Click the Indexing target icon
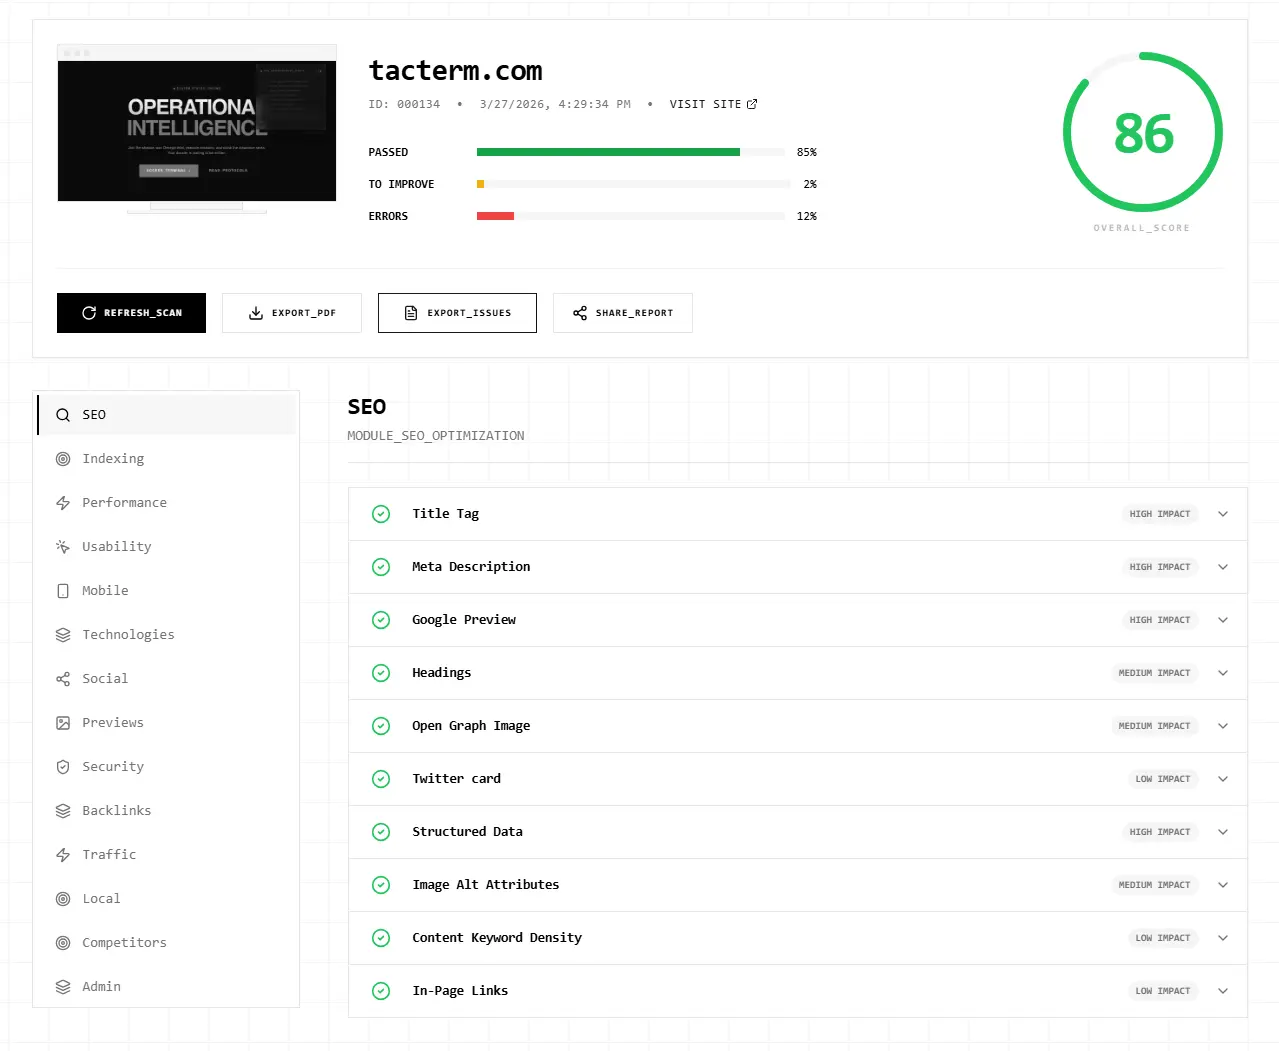Image resolution: width=1279 pixels, height=1051 pixels. [x=63, y=459]
